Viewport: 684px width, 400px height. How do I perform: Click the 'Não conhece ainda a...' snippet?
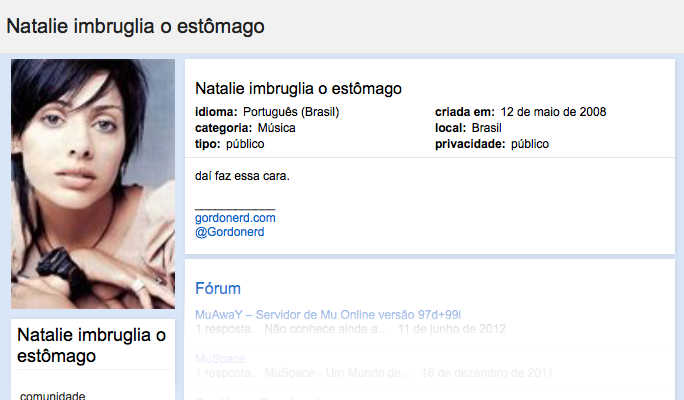point(325,328)
